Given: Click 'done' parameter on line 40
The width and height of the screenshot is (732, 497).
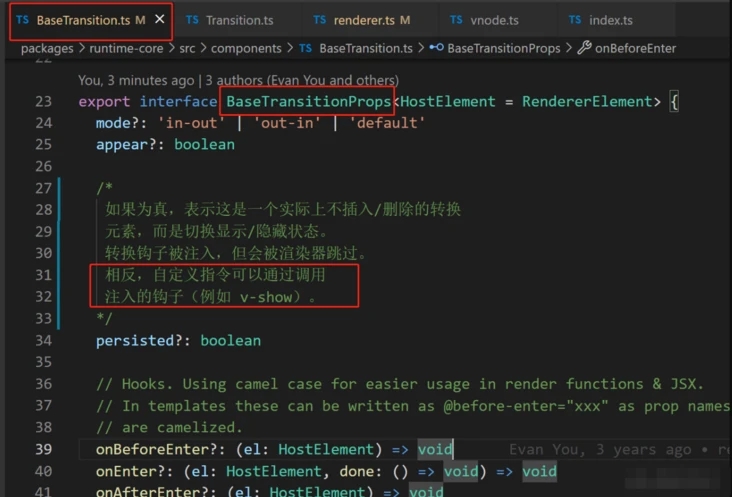Looking at the screenshot, I should tap(357, 471).
